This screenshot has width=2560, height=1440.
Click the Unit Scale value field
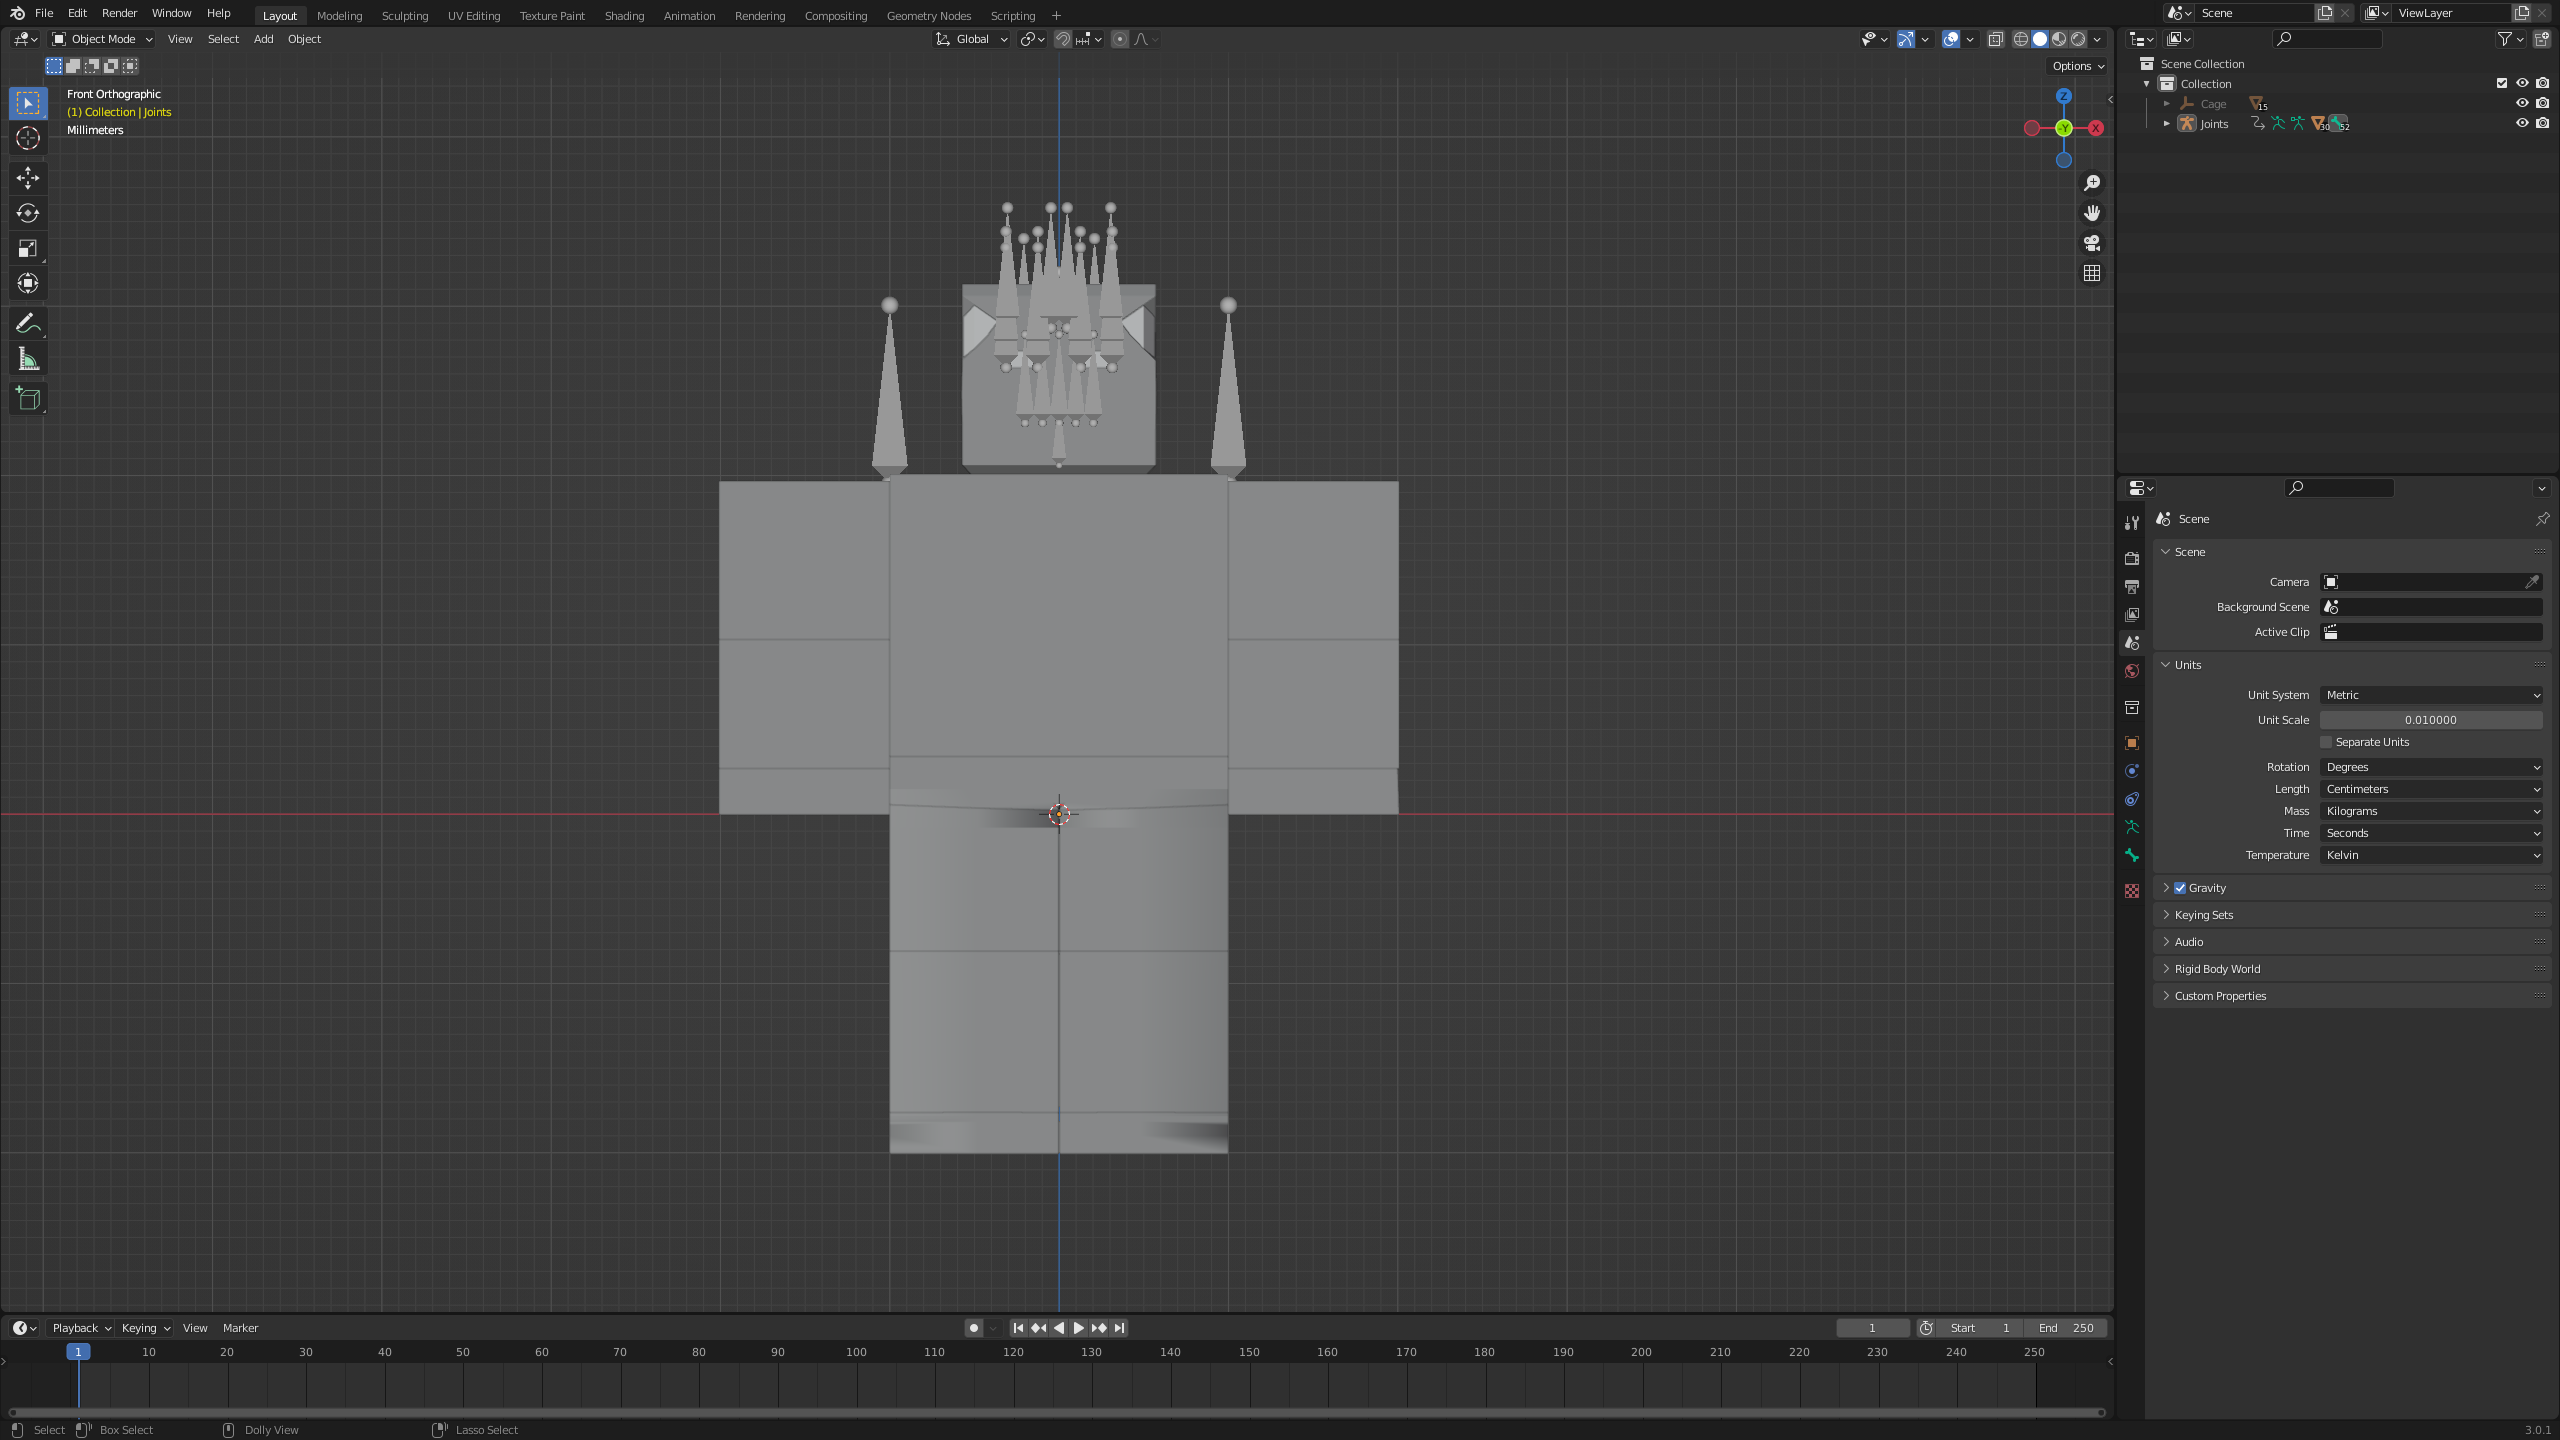point(2431,720)
